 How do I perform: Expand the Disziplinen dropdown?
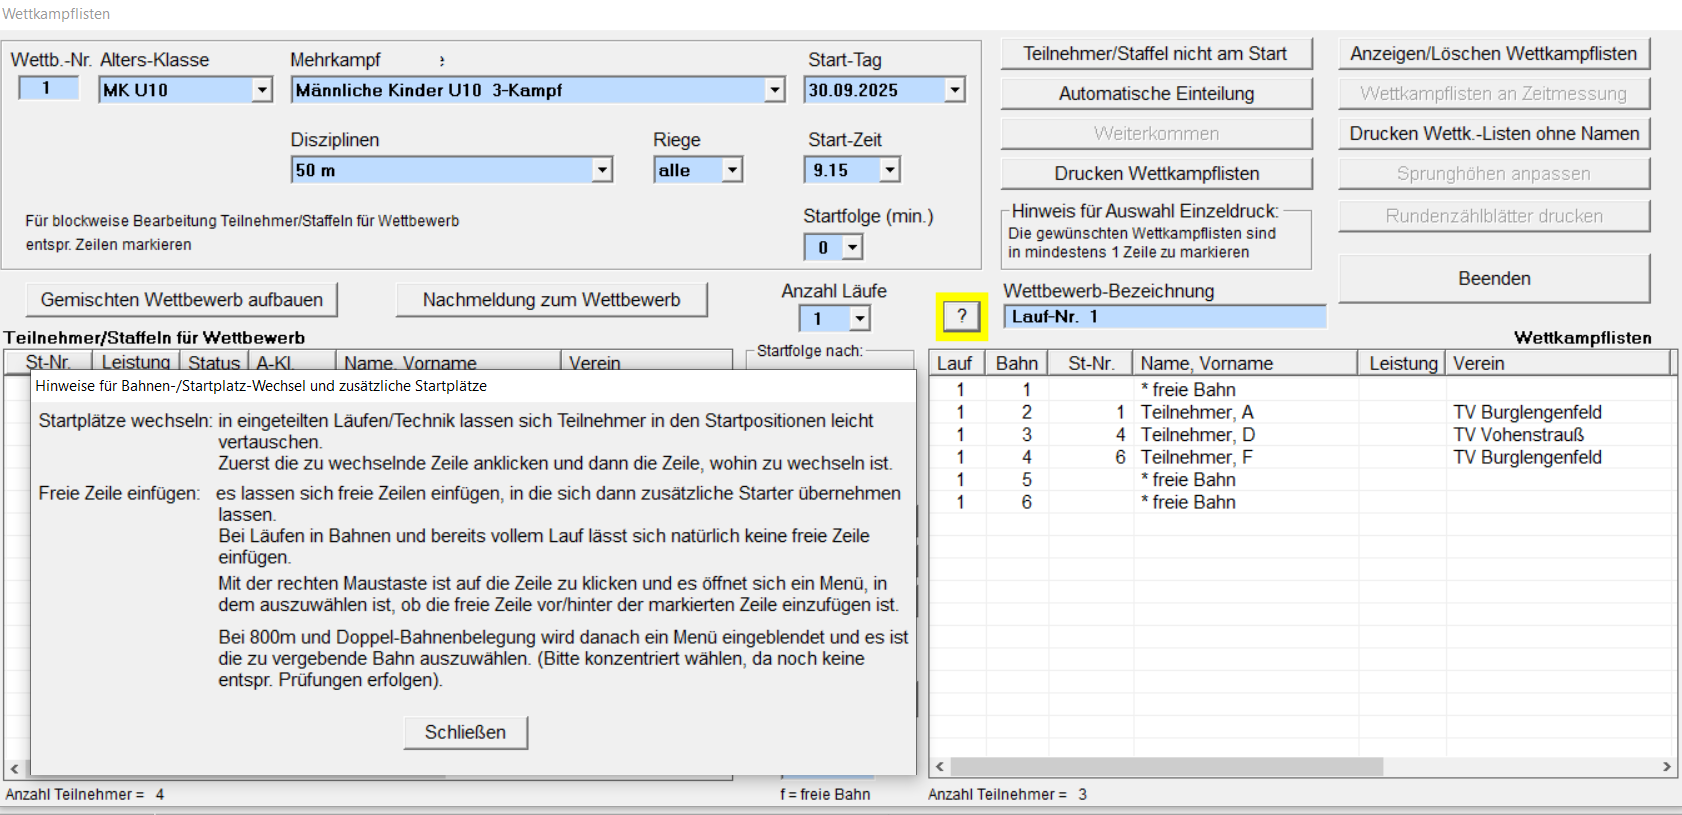[x=602, y=170]
